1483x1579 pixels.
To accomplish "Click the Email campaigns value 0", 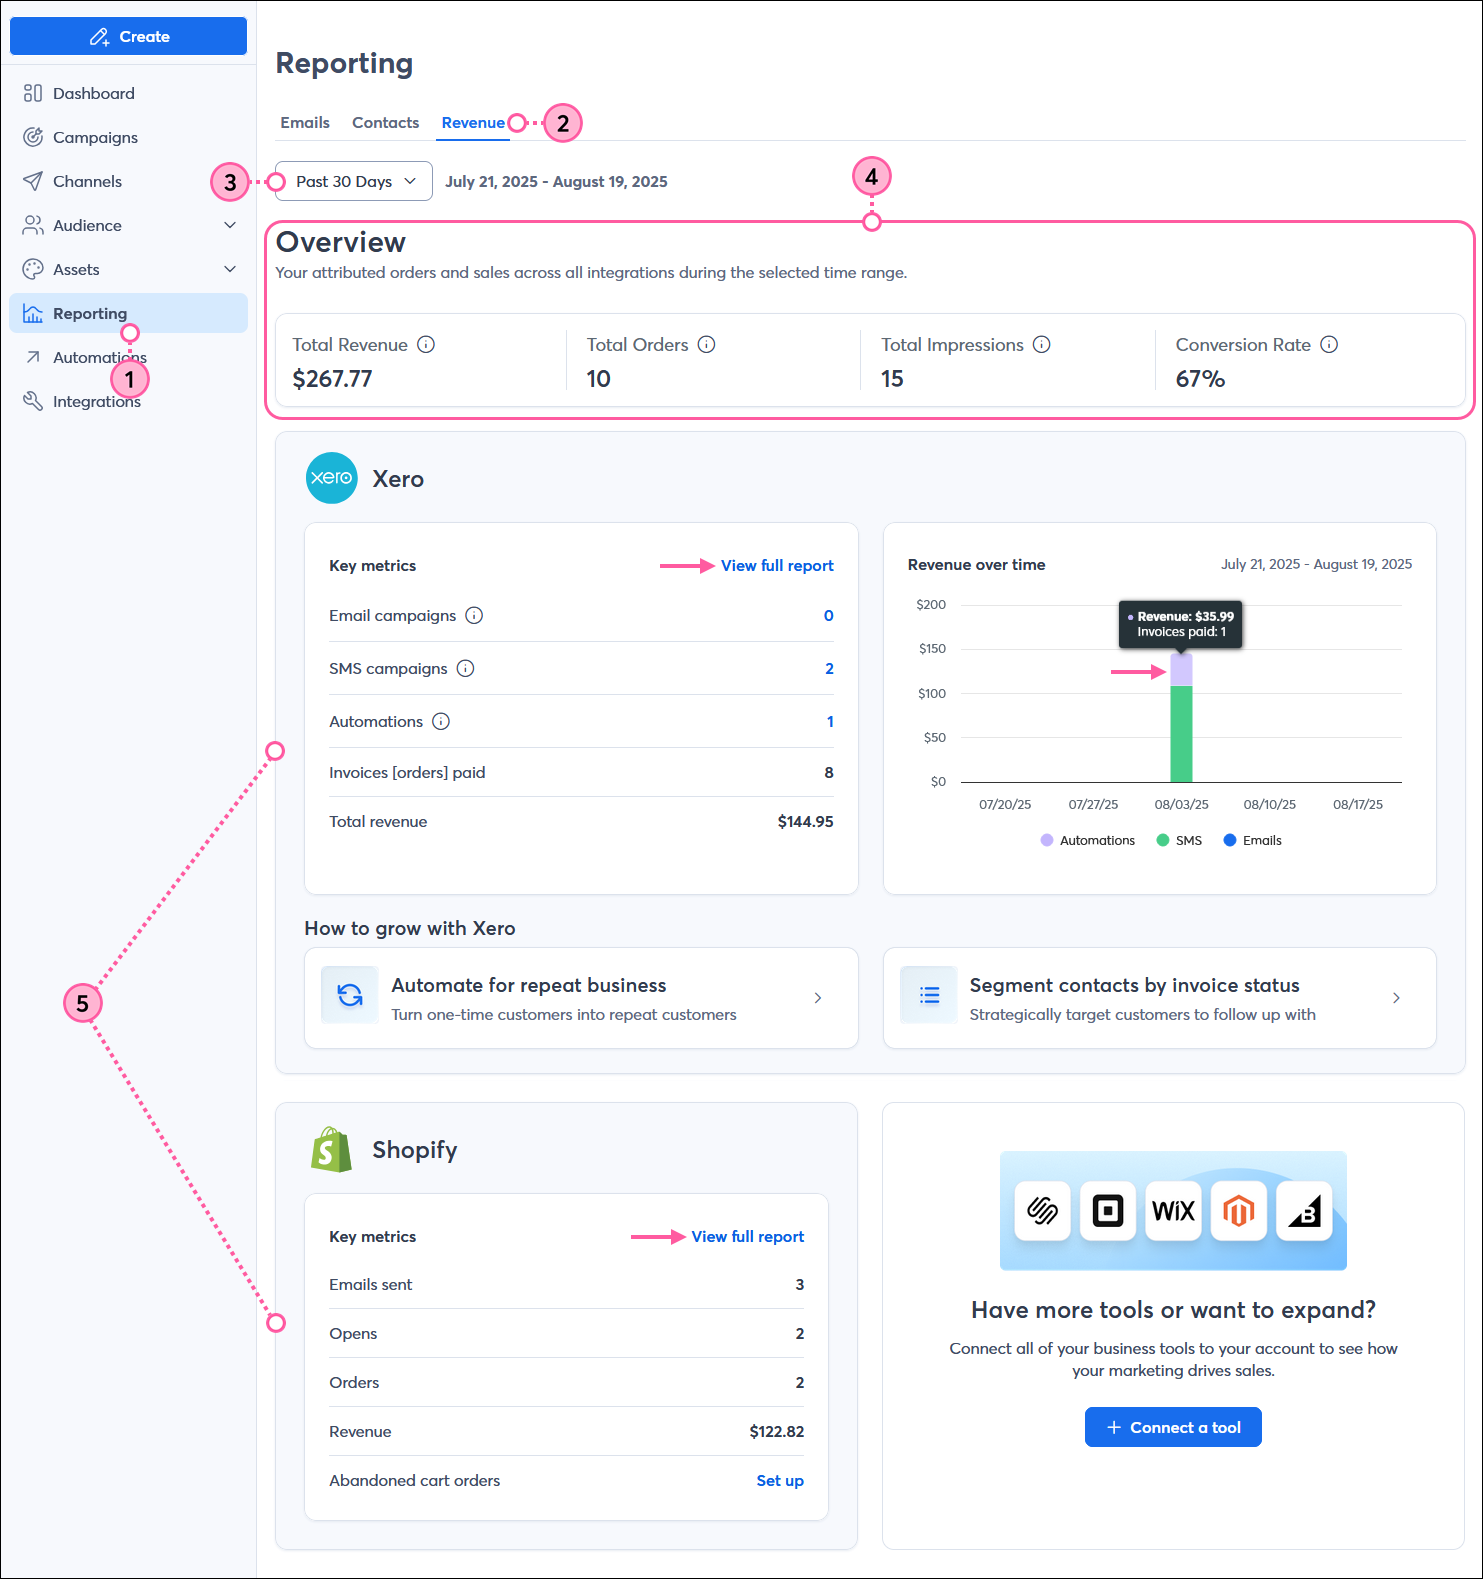I will tap(828, 615).
